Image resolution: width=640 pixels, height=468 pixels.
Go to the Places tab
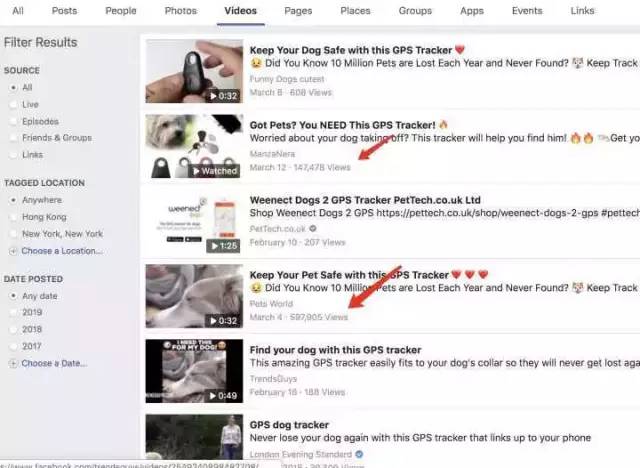(356, 11)
